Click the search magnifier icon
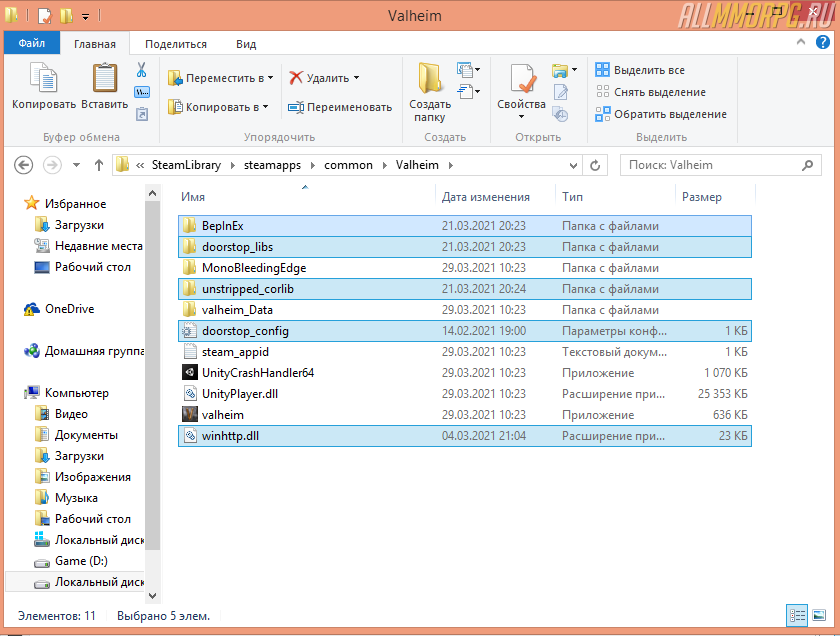The width and height of the screenshot is (840, 636). pyautogui.click(x=807, y=165)
